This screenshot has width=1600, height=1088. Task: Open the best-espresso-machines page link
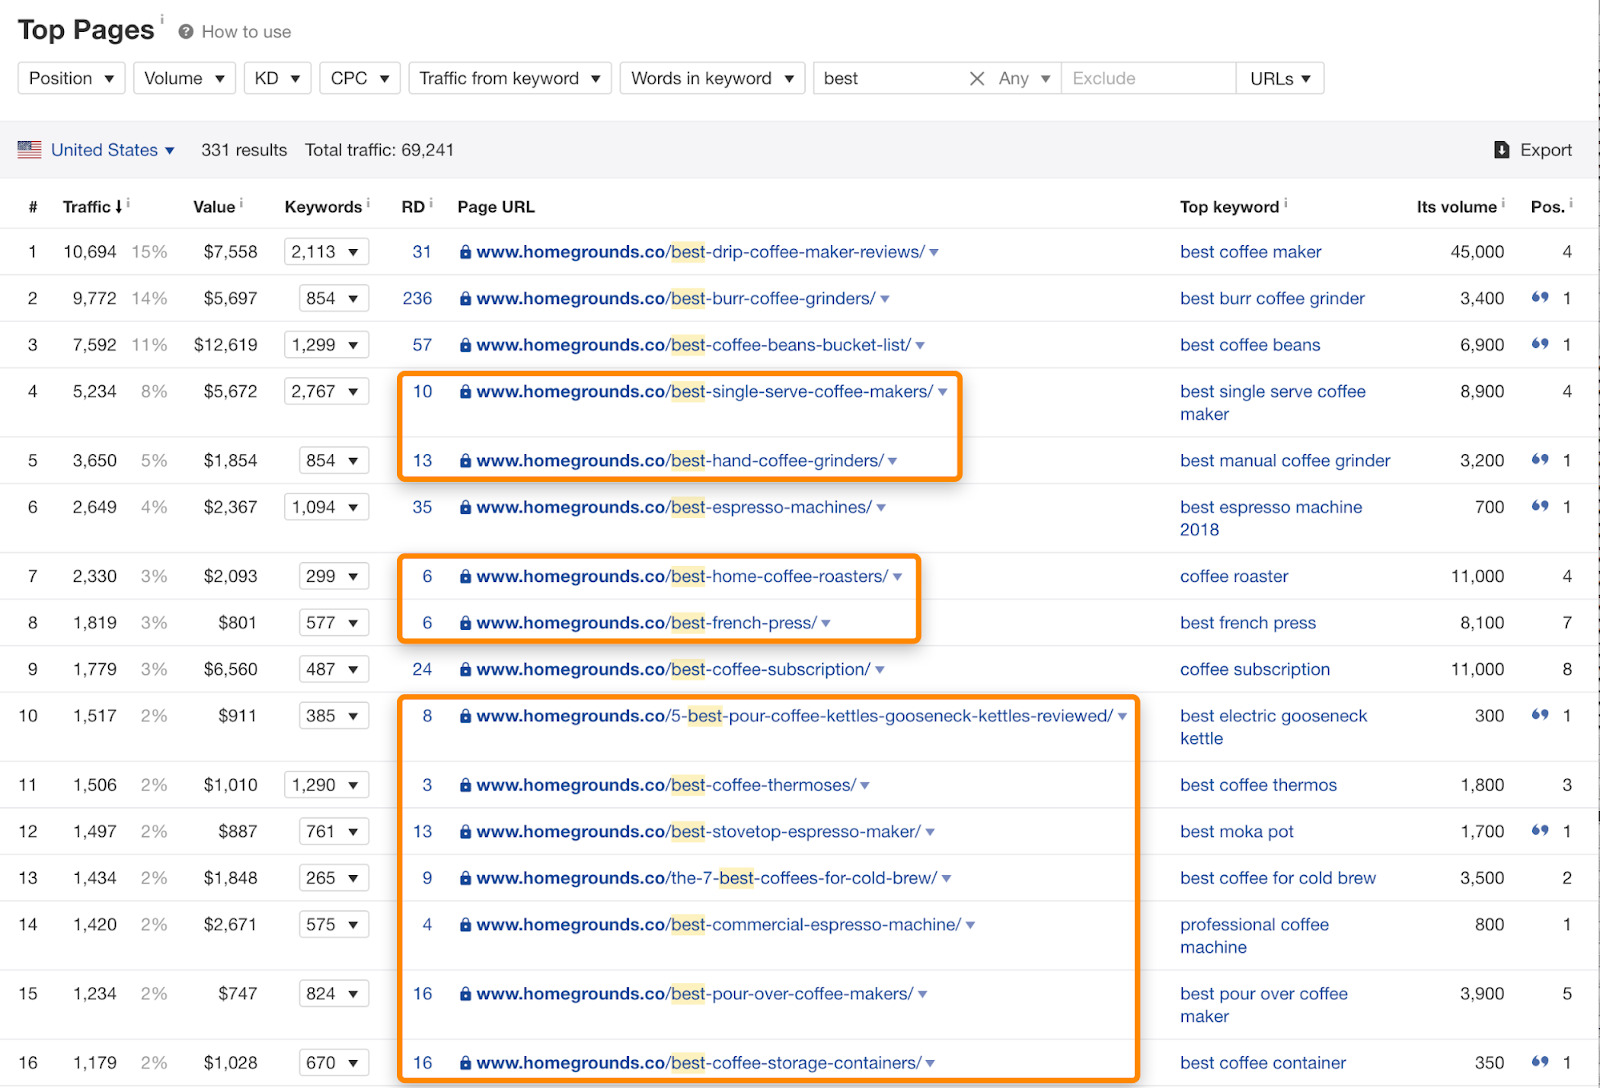(x=674, y=507)
